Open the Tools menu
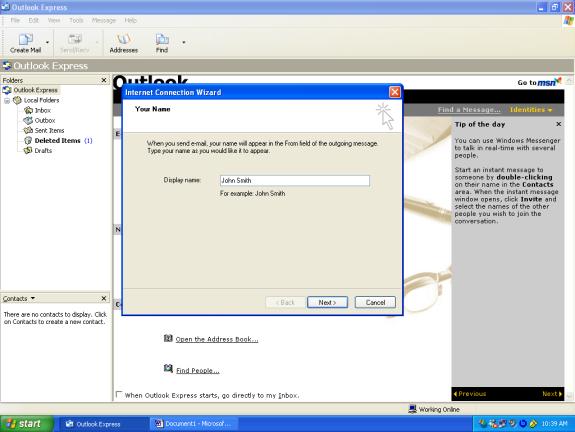The width and height of the screenshot is (575, 432). click(76, 20)
